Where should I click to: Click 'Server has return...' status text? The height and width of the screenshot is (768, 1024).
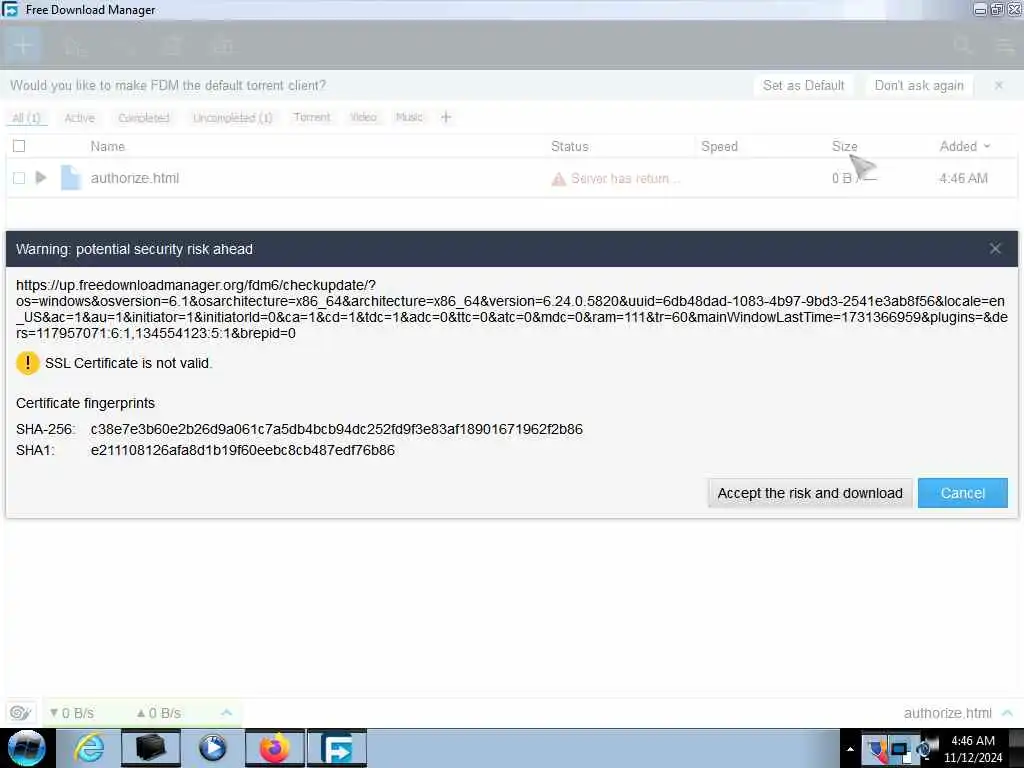pyautogui.click(x=626, y=178)
